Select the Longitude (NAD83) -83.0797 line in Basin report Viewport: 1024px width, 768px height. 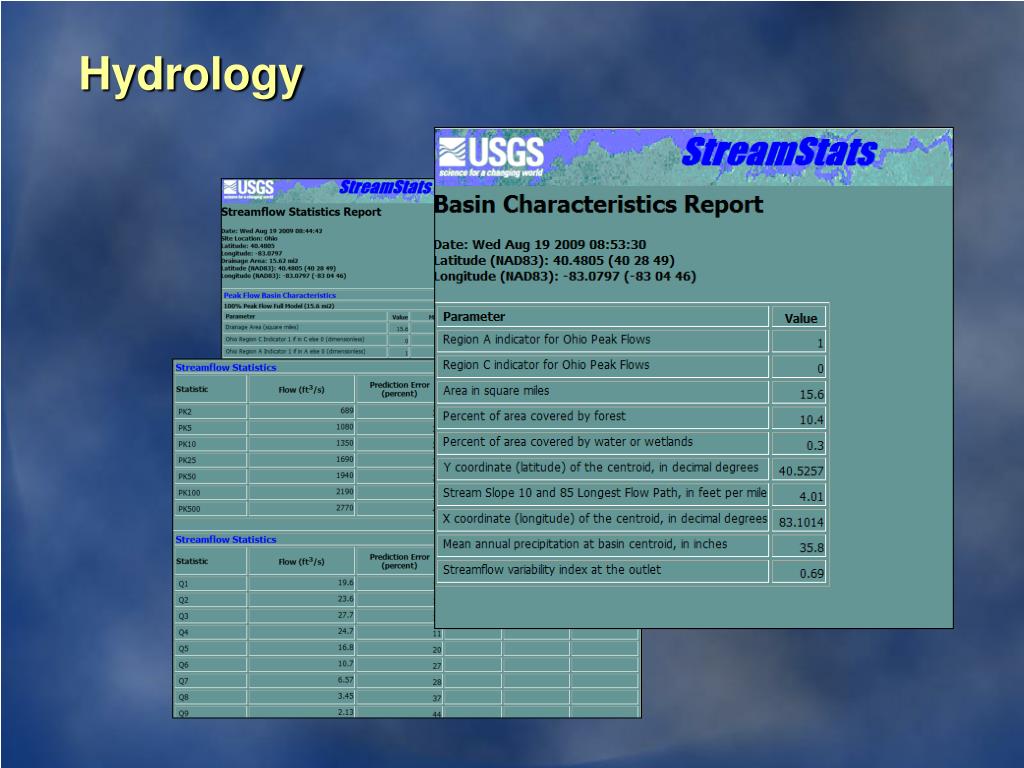click(x=565, y=276)
